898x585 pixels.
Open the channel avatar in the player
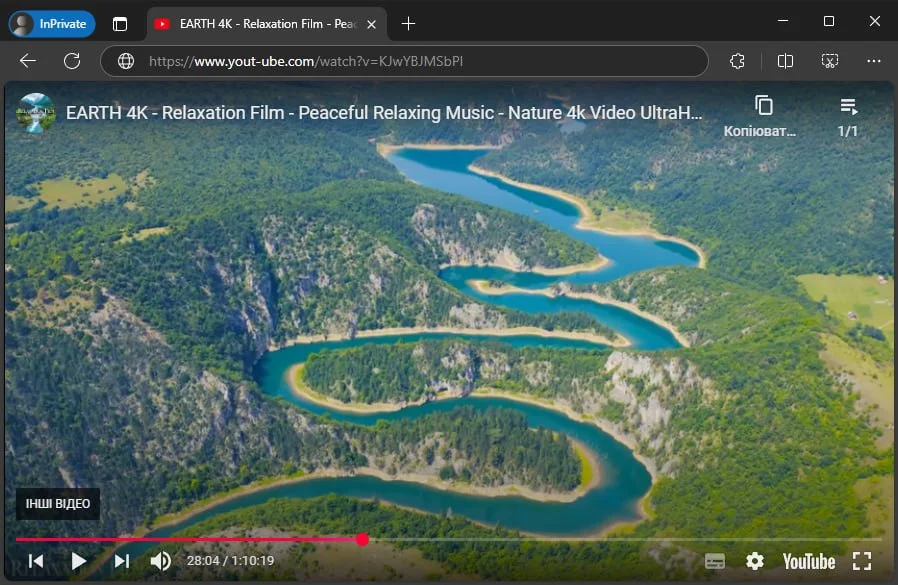click(x=36, y=113)
